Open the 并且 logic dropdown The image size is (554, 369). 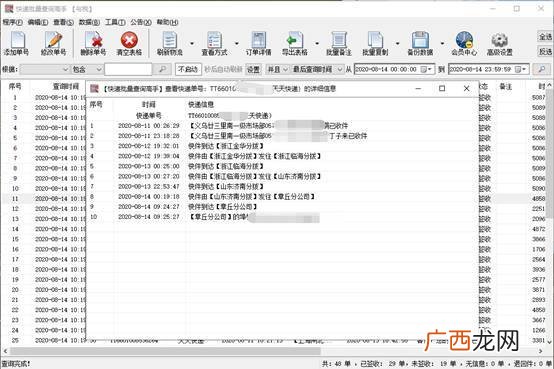tap(277, 69)
